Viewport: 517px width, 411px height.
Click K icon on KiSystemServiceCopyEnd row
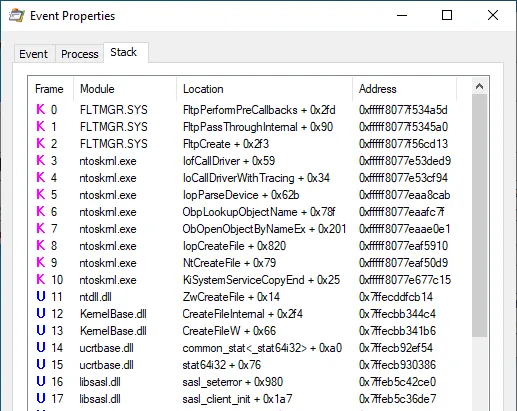[41, 279]
